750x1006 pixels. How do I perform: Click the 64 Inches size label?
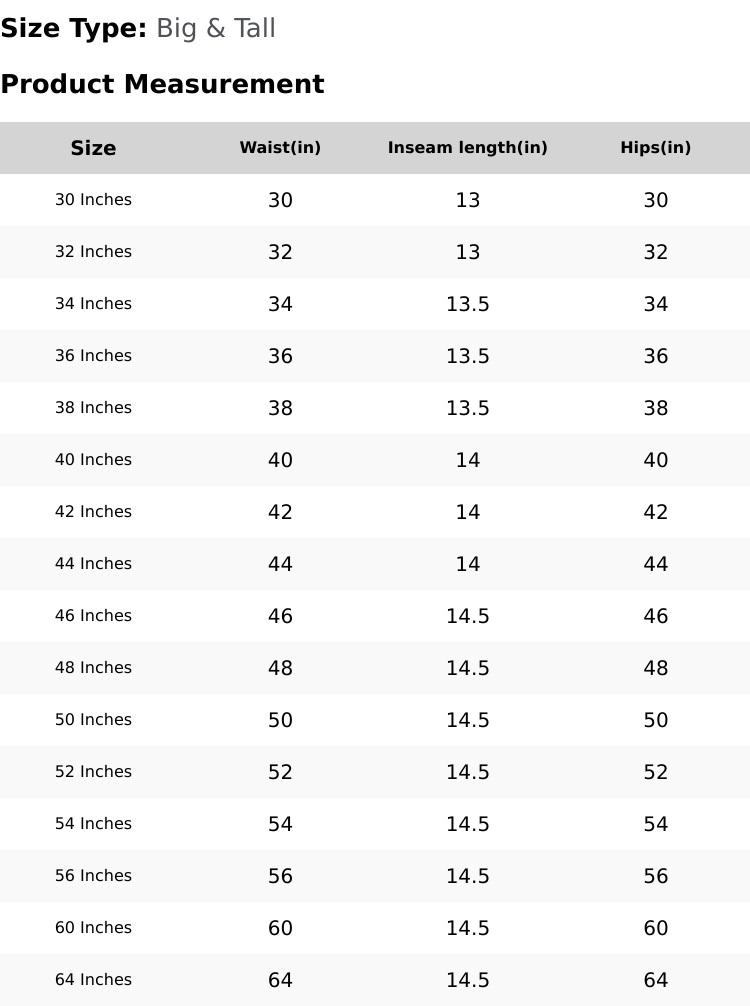93,980
